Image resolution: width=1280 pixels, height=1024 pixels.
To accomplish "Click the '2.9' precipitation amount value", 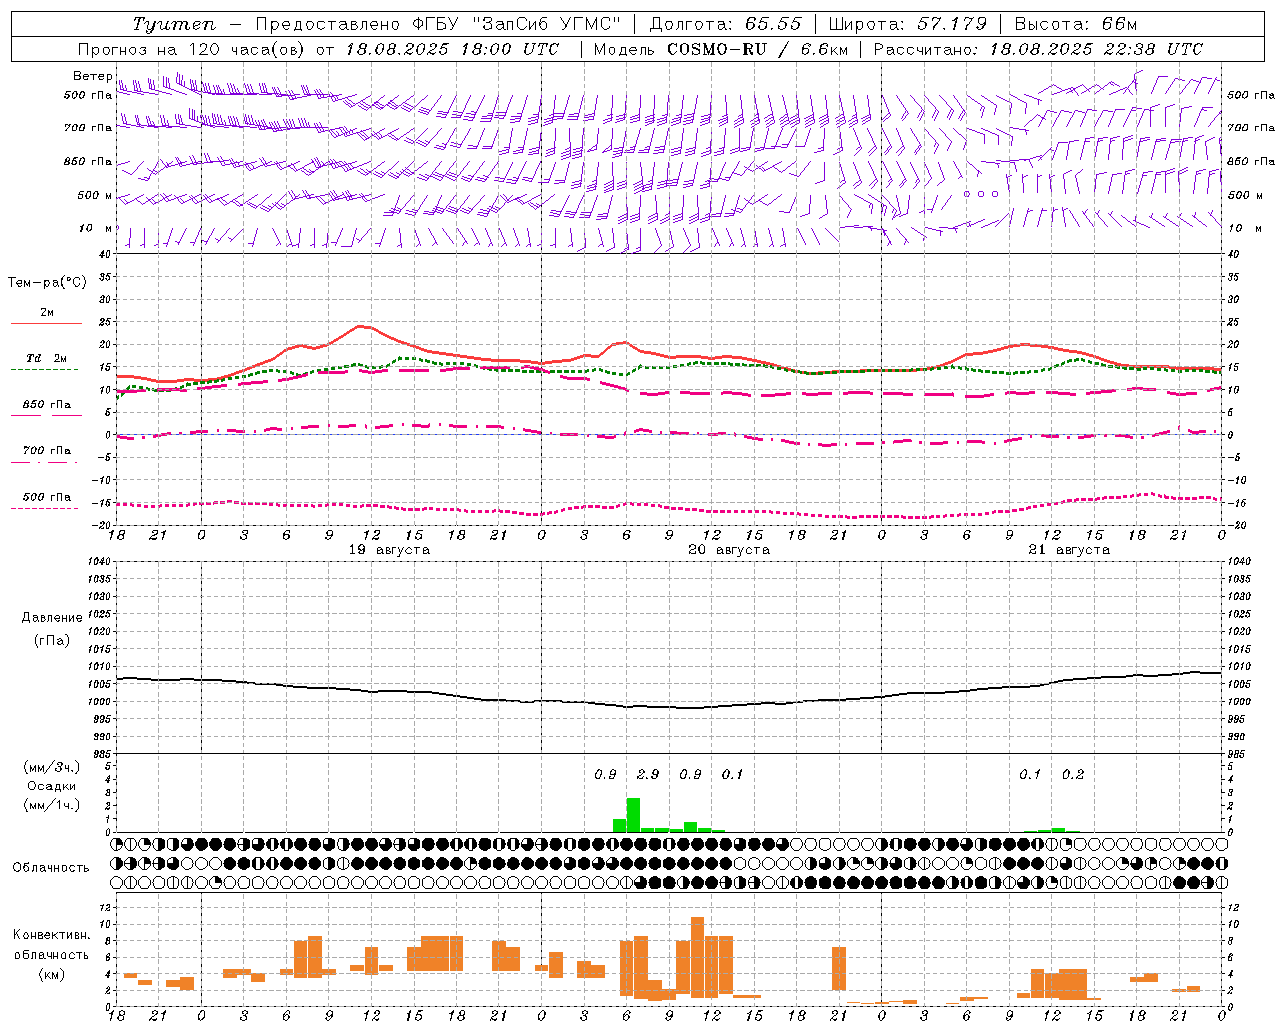I will tap(648, 774).
